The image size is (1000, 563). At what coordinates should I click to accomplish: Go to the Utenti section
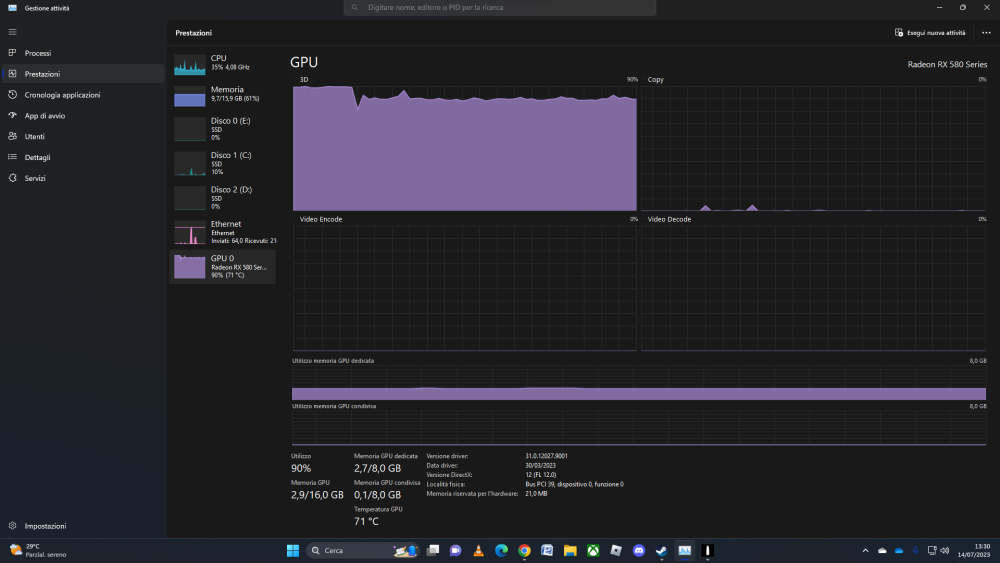tap(83, 136)
